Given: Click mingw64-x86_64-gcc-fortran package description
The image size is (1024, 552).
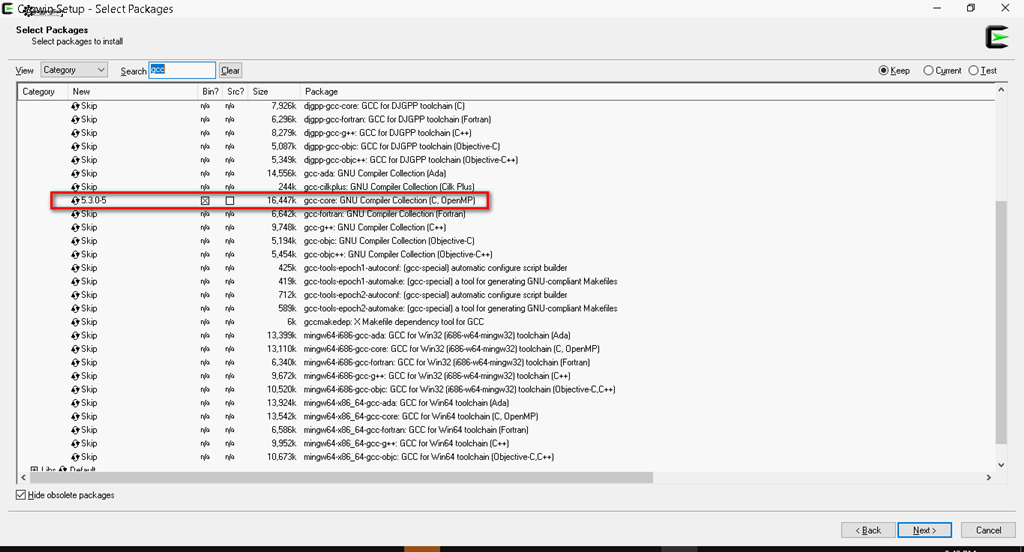Looking at the screenshot, I should point(416,430).
